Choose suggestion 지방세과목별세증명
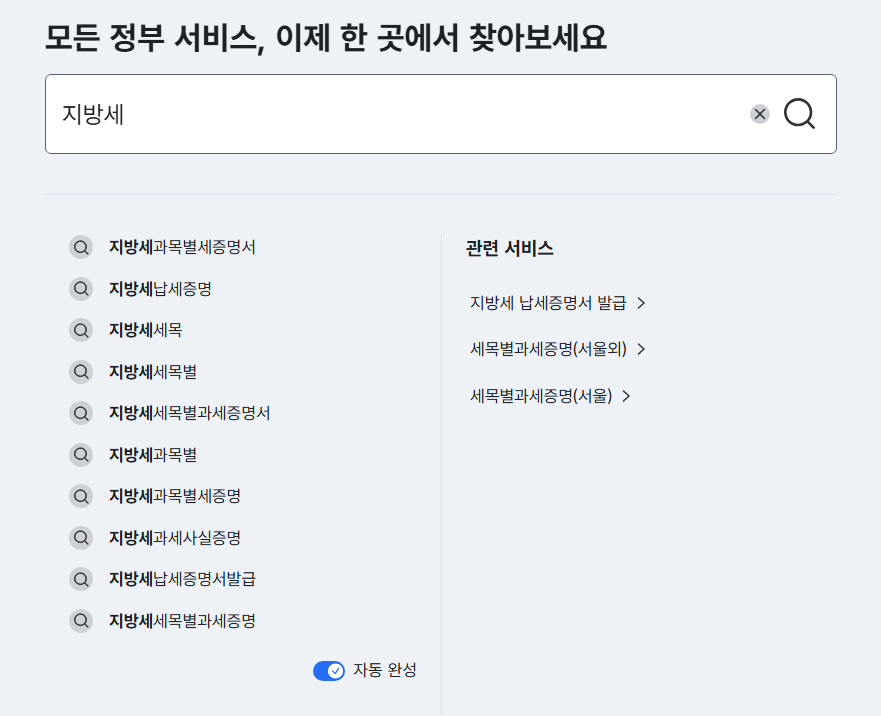The image size is (881, 716). 175,496
